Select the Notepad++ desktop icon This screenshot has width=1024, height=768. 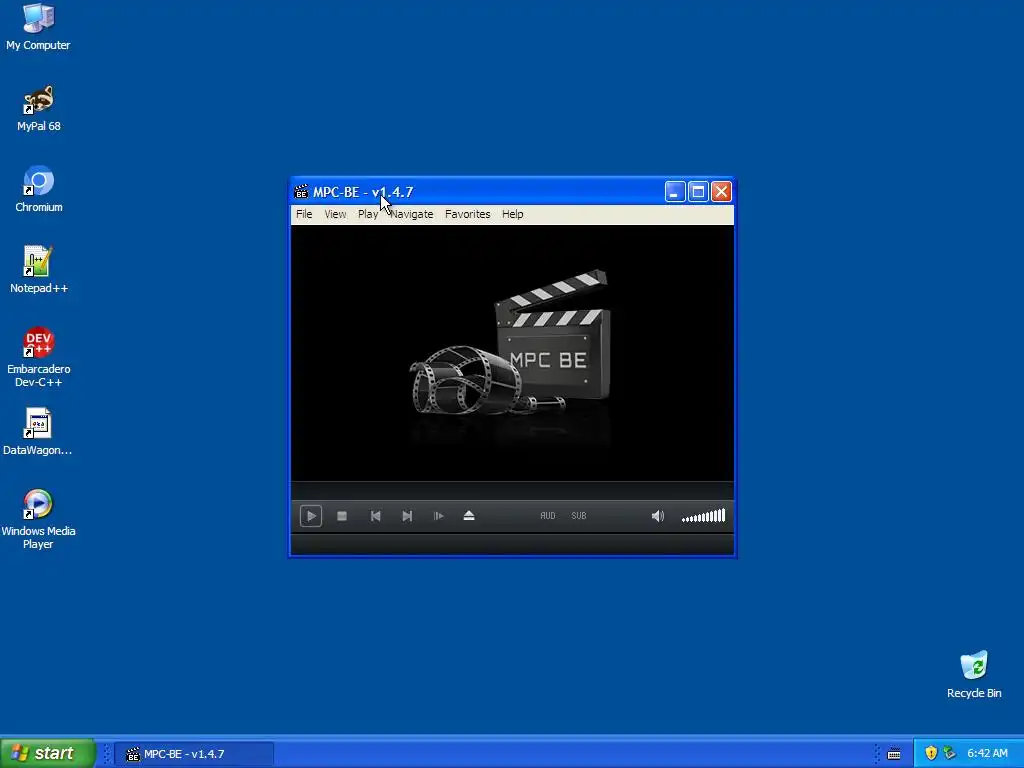coord(39,270)
